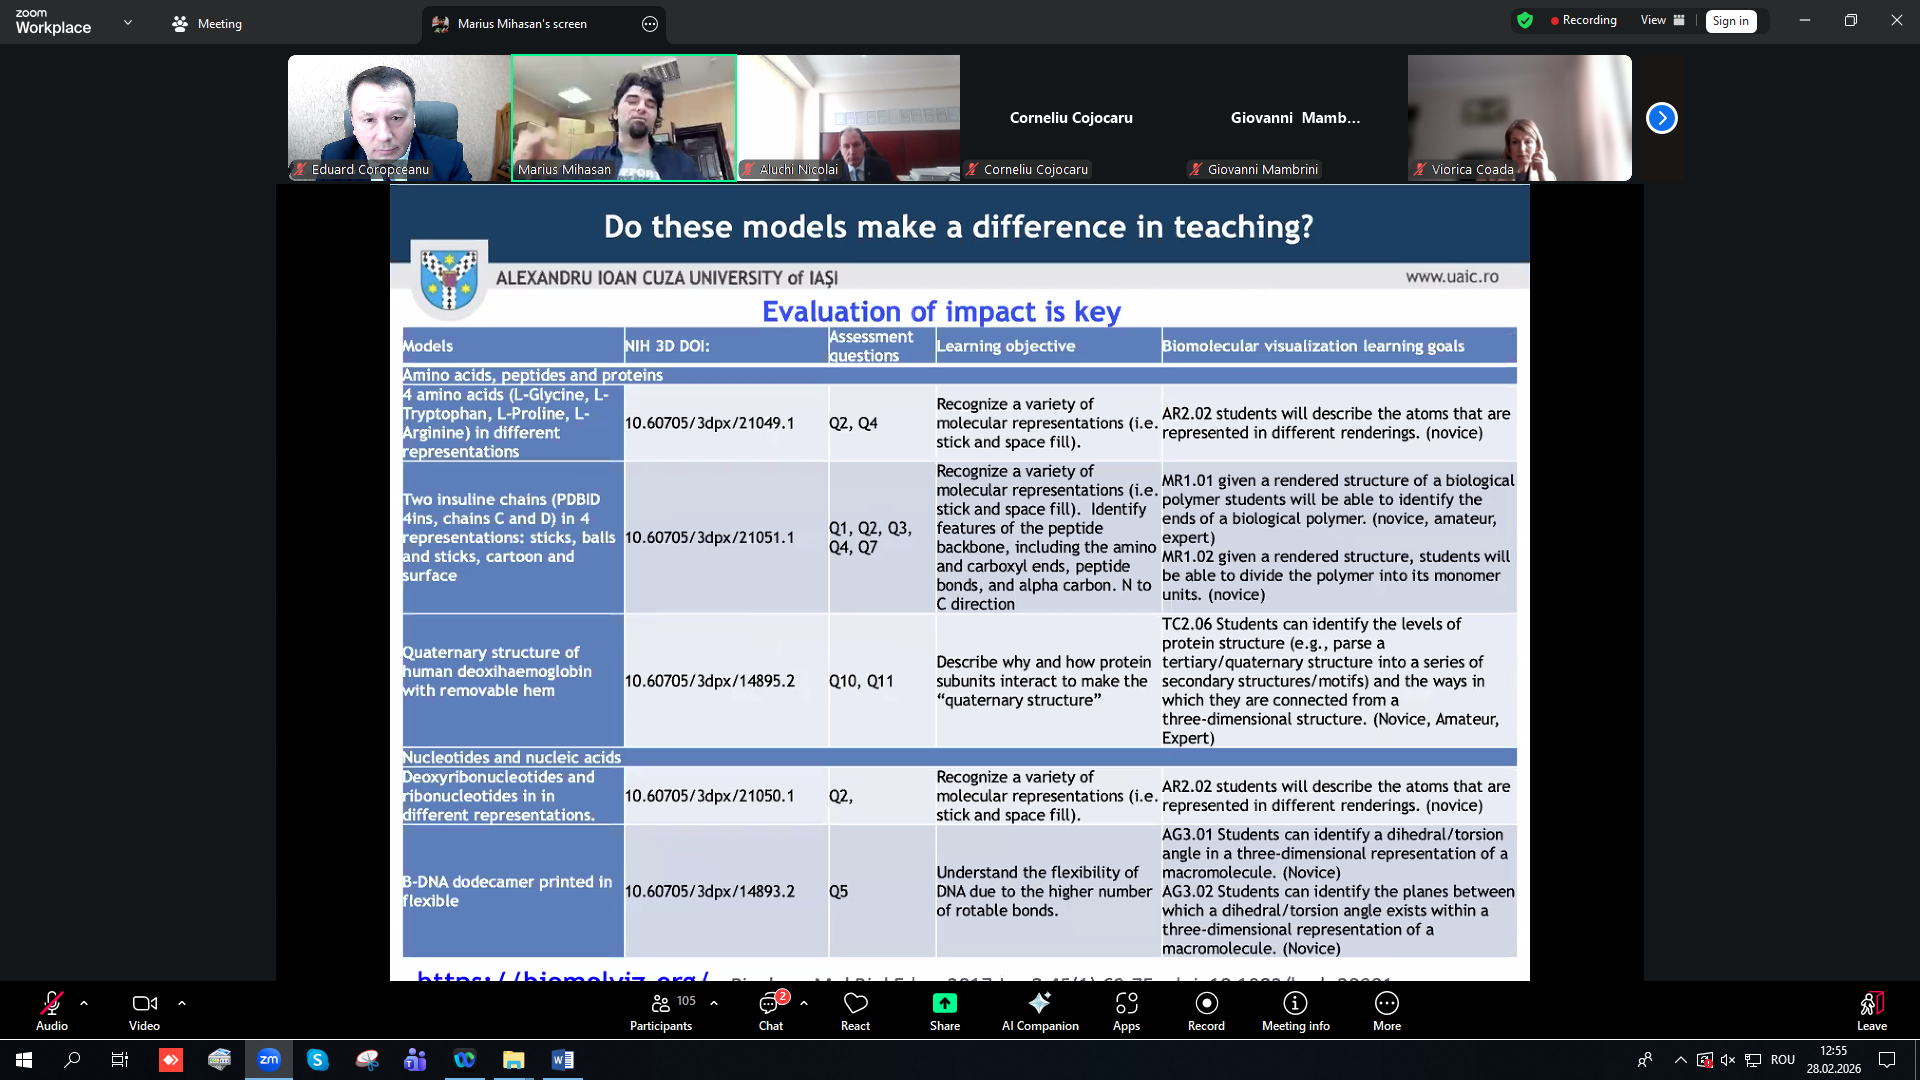
Task: Open the View layout menu
Action: point(1662,20)
